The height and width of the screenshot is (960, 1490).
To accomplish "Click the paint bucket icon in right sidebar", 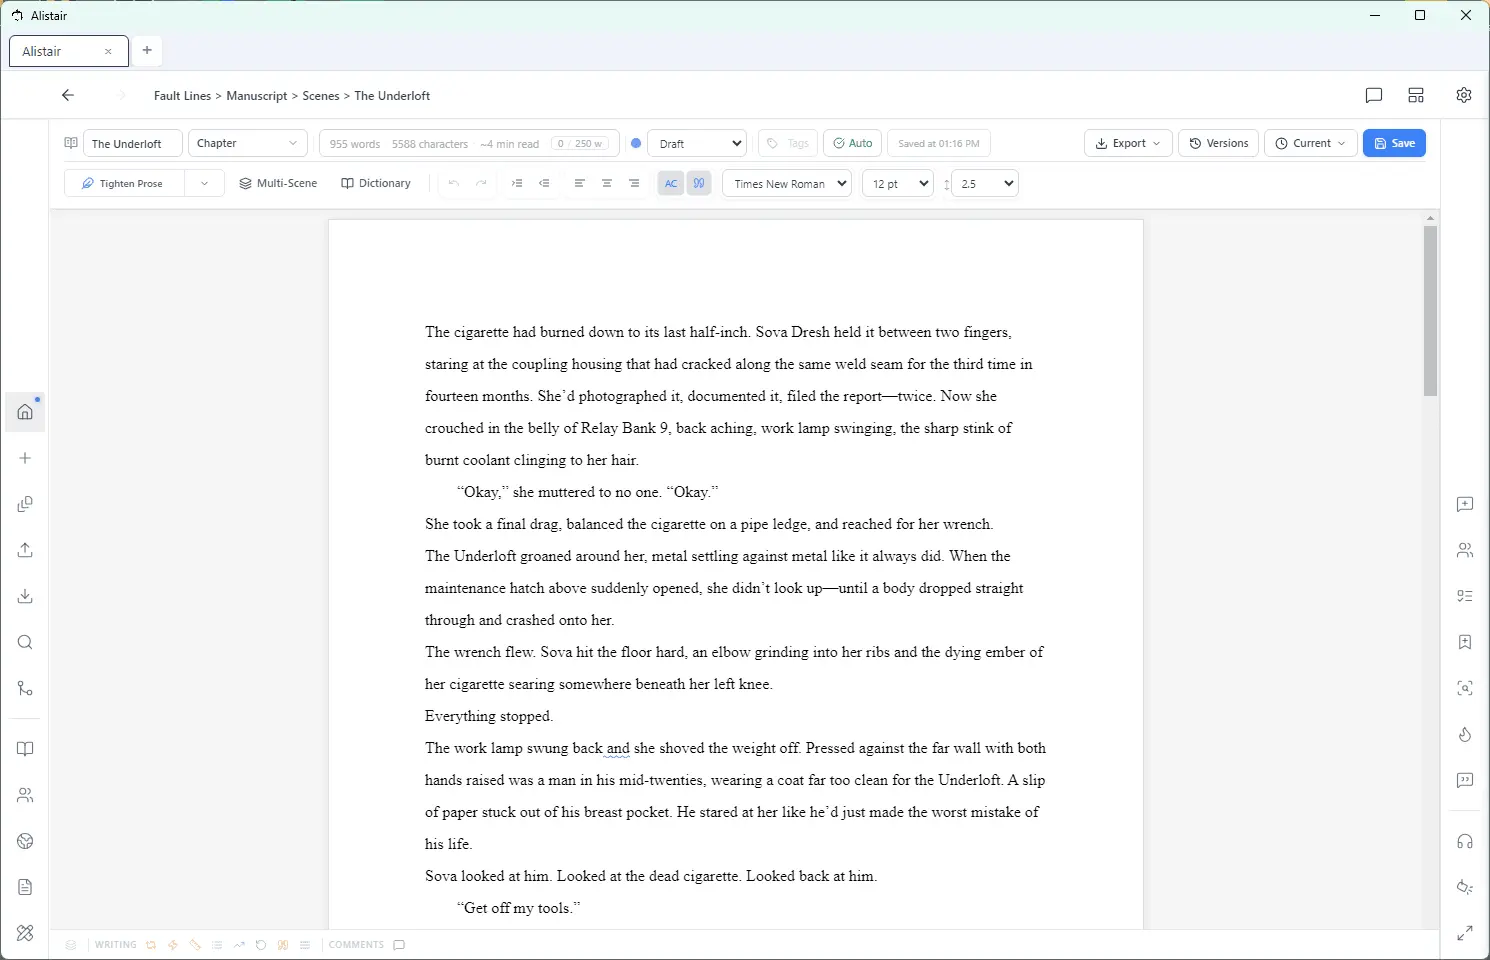I will click(1465, 887).
